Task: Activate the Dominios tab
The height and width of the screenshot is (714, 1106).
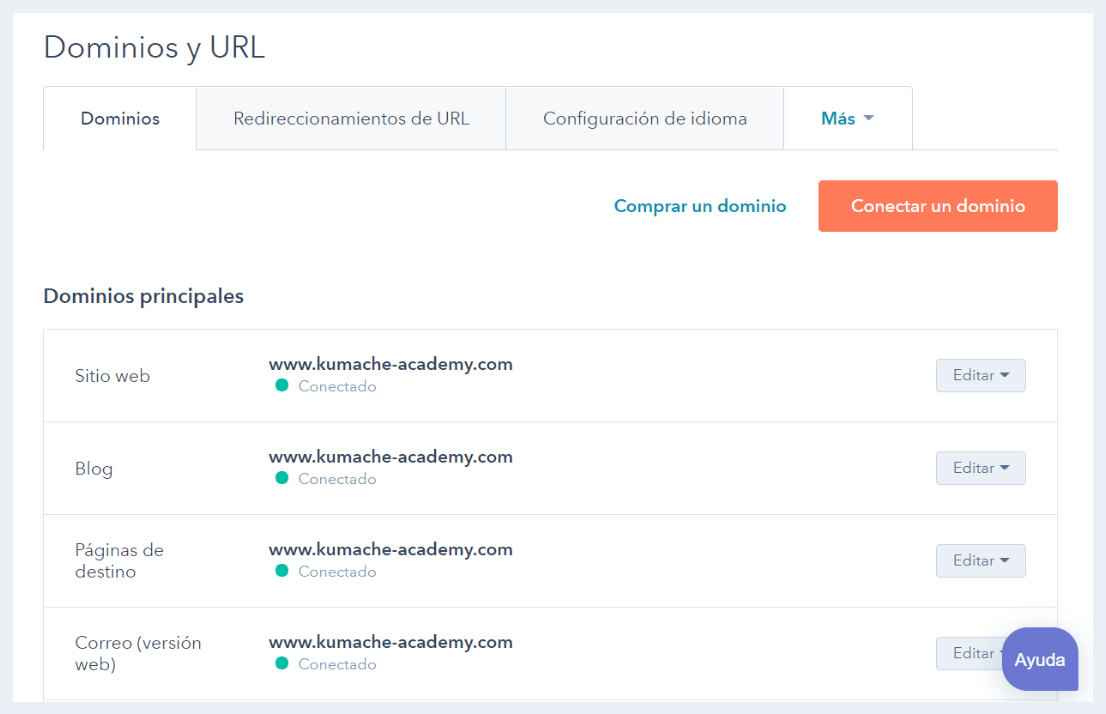Action: [x=119, y=117]
